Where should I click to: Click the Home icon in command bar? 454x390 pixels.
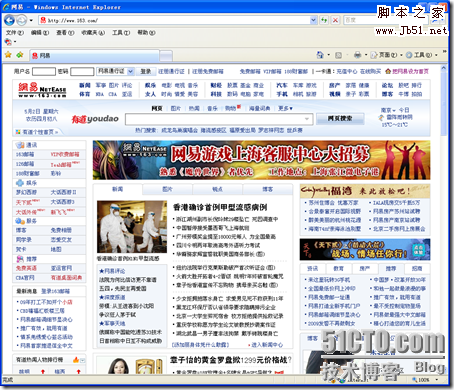[320, 55]
